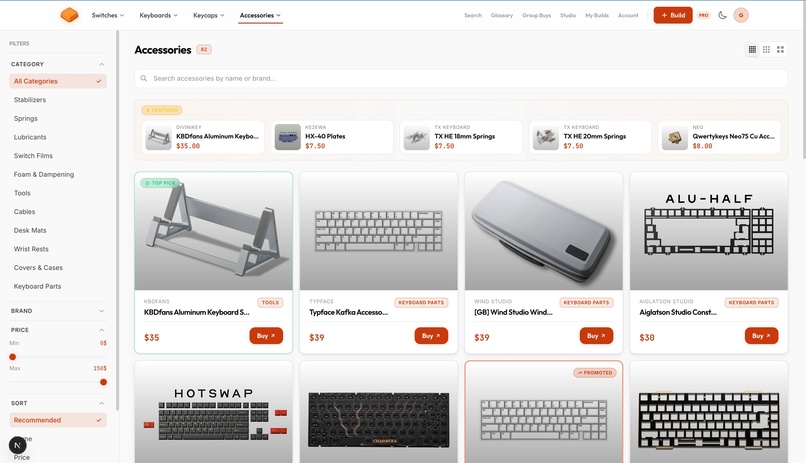The height and width of the screenshot is (463, 806).
Task: Toggle dark mode moon icon
Action: (x=722, y=15)
